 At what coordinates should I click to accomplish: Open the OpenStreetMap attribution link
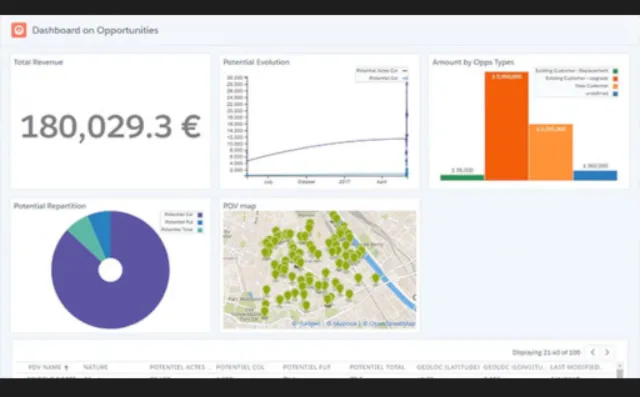pyautogui.click(x=389, y=324)
